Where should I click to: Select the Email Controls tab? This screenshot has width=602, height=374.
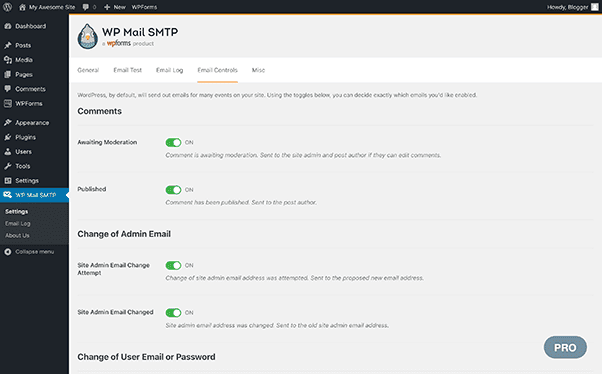coord(217,70)
